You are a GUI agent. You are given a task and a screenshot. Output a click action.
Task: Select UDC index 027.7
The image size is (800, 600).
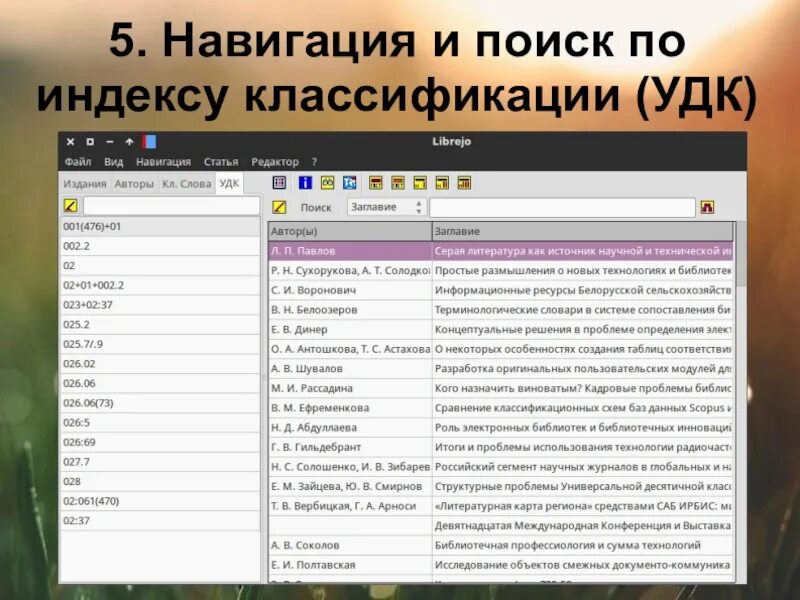tap(160, 462)
